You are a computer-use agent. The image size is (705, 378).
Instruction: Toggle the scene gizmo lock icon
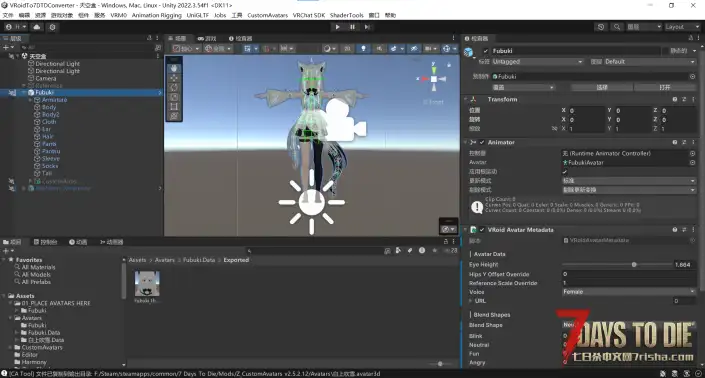click(448, 65)
